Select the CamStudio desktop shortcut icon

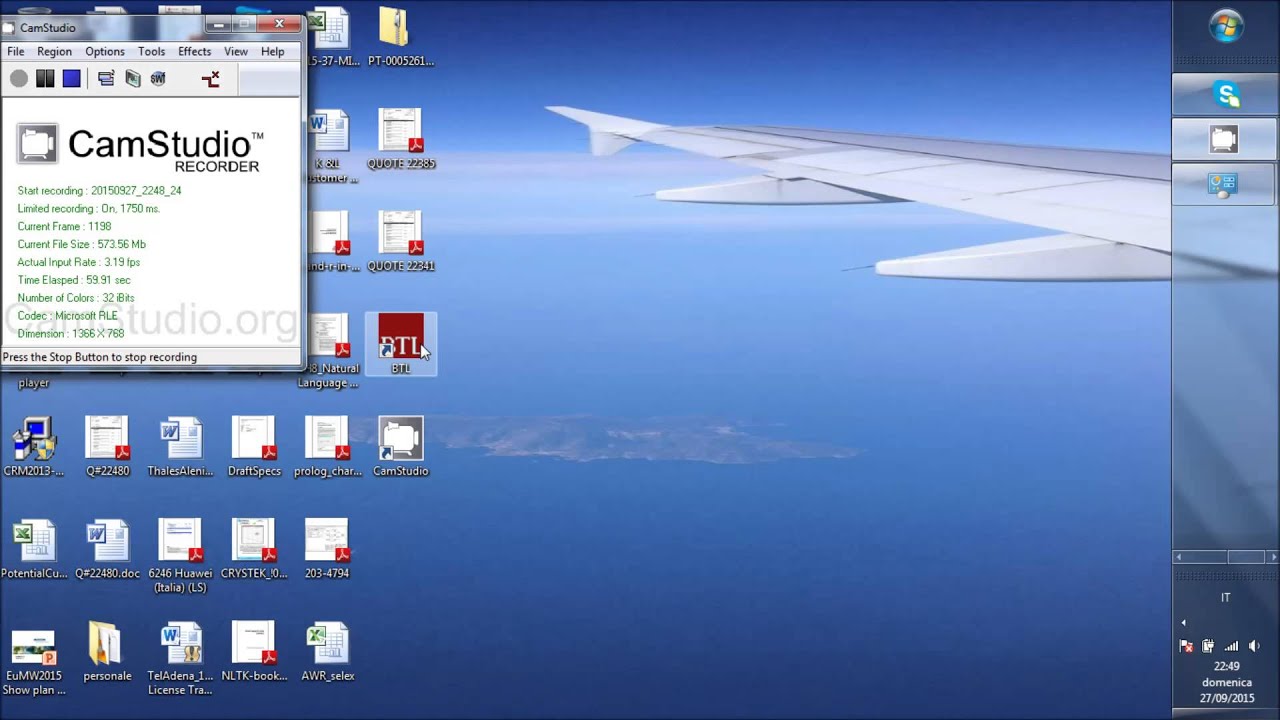(x=401, y=447)
